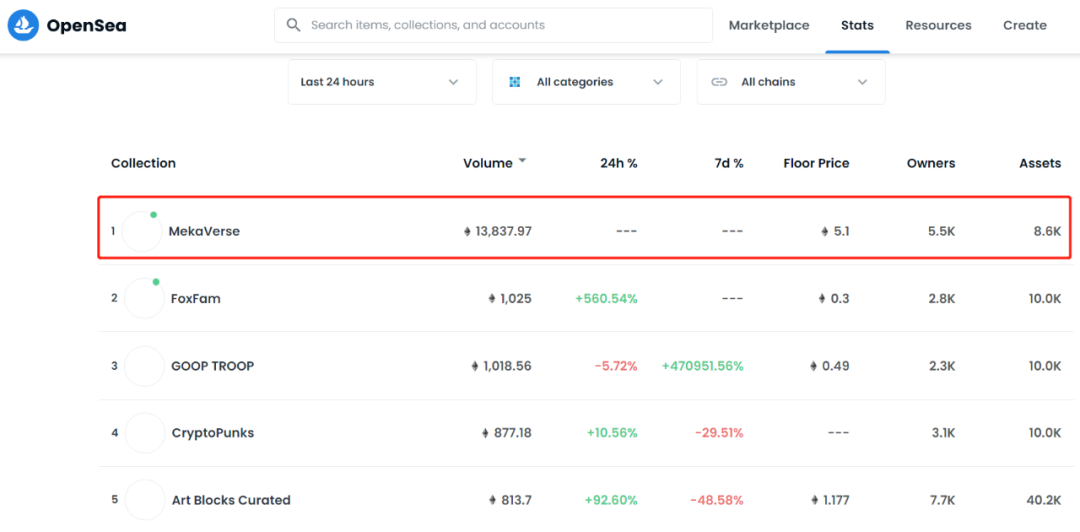Click the ETH icon beside floor price 5.1
The image size is (1080, 532).
[x=824, y=232]
